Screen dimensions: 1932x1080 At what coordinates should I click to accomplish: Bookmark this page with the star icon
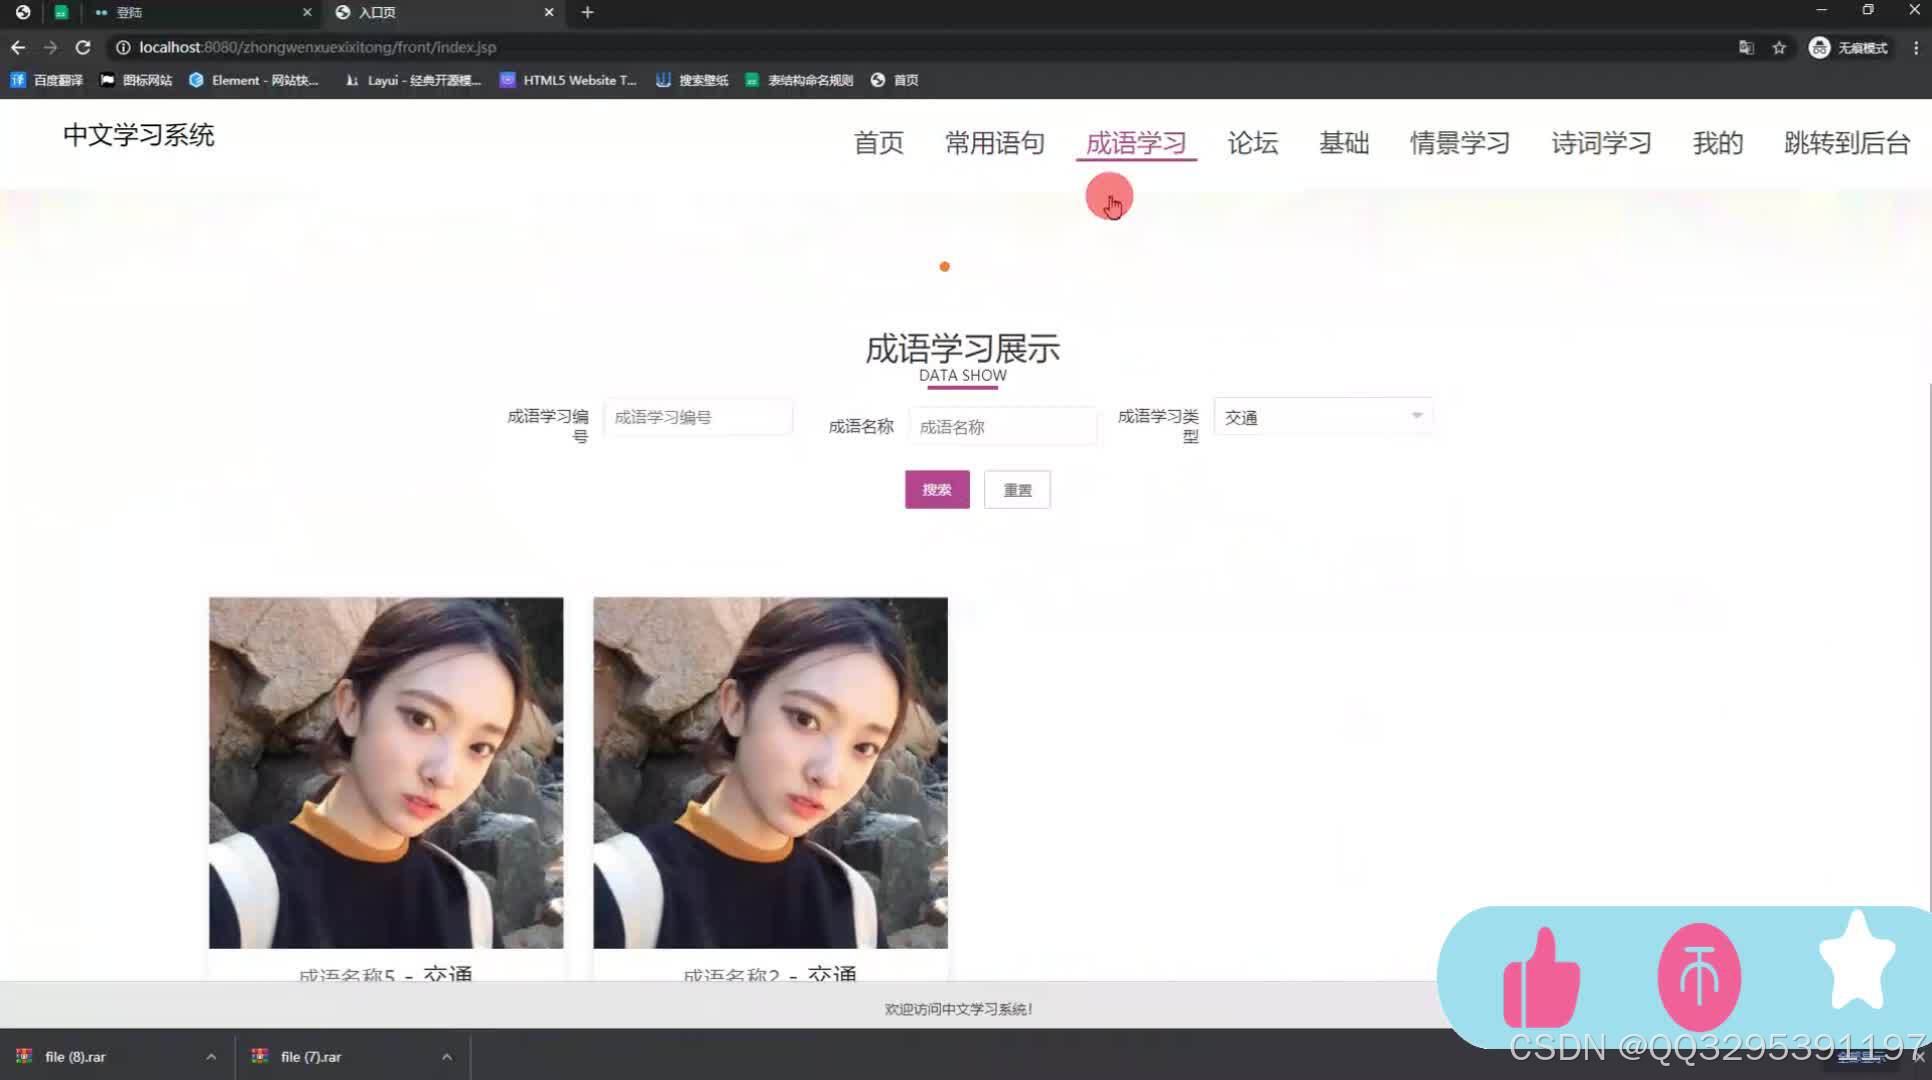tap(1779, 47)
